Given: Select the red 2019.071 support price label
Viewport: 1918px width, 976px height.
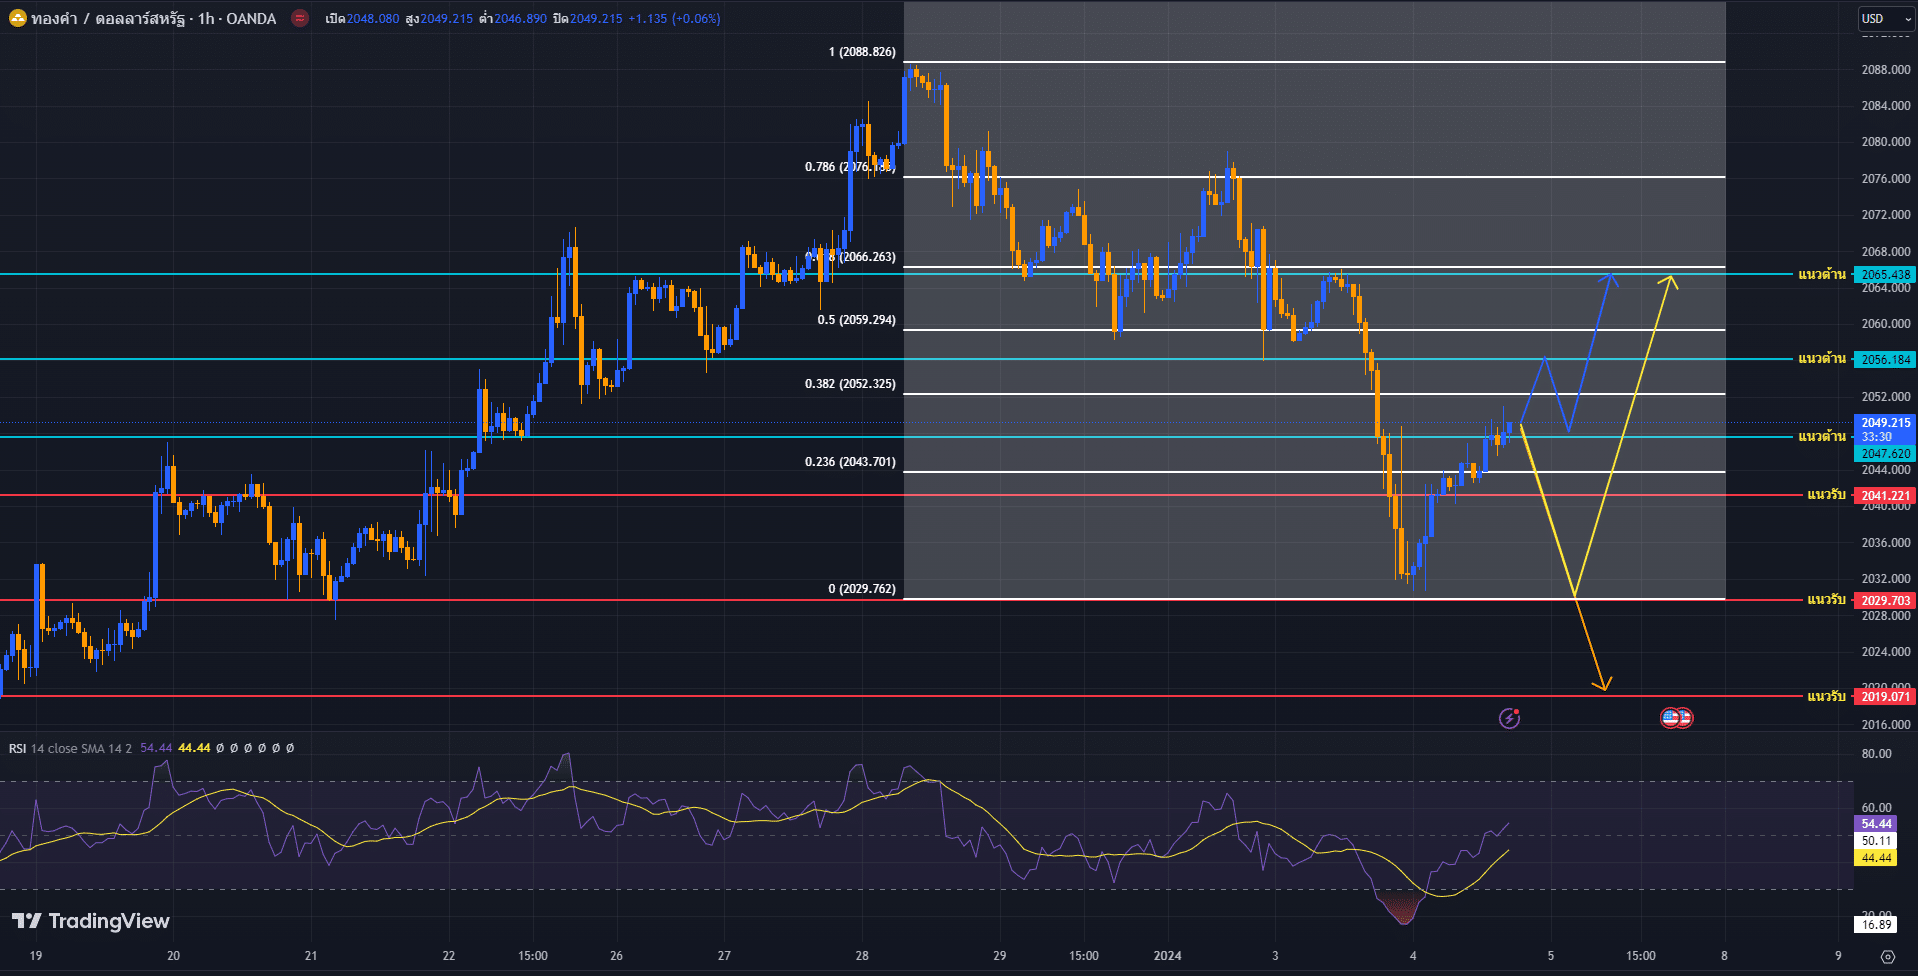Looking at the screenshot, I should coord(1885,696).
